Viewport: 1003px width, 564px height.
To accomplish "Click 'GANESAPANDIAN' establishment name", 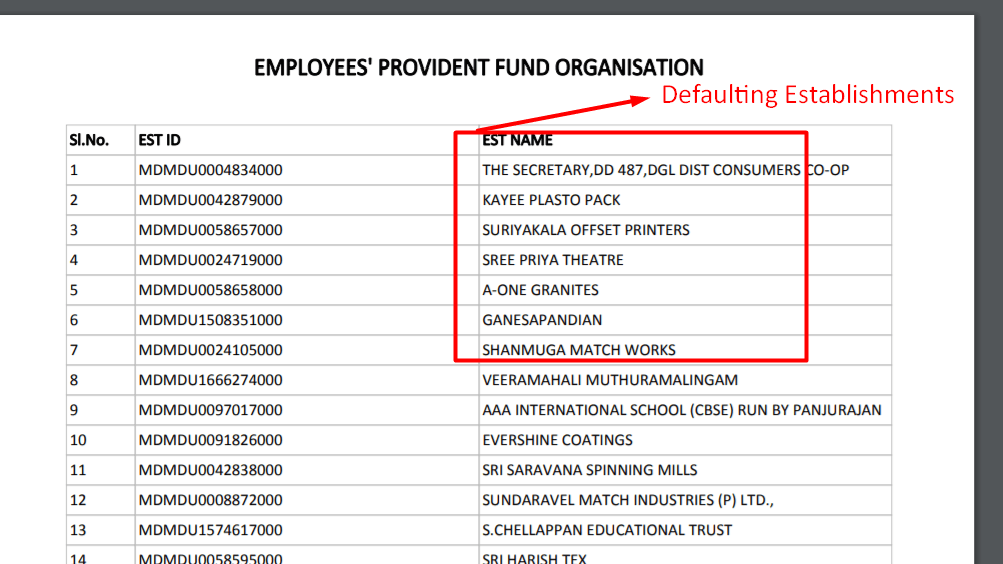I will pyautogui.click(x=542, y=320).
